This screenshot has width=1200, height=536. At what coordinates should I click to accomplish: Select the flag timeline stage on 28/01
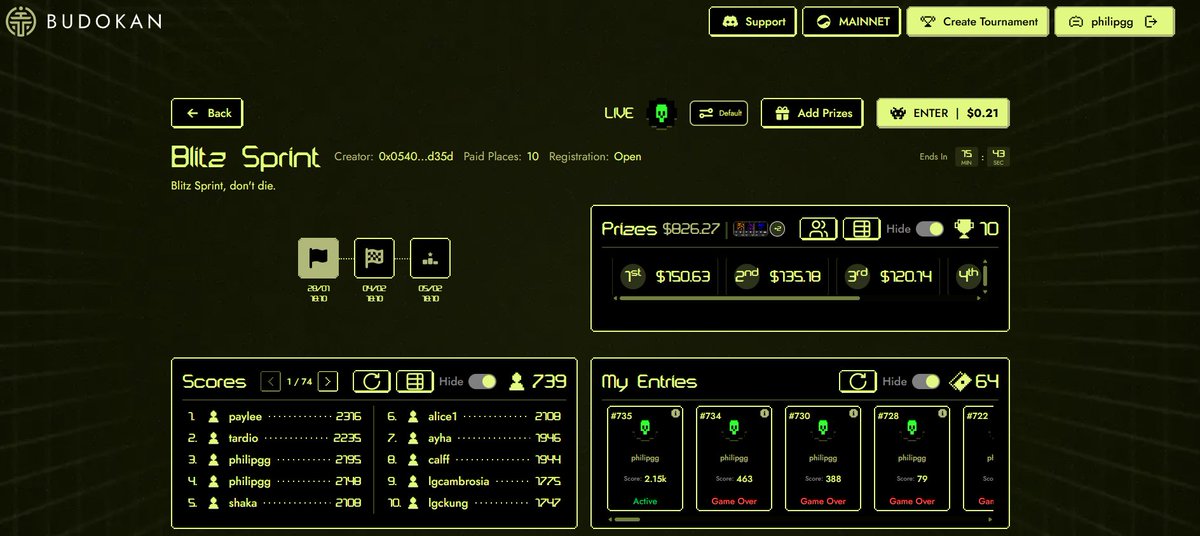click(x=319, y=258)
